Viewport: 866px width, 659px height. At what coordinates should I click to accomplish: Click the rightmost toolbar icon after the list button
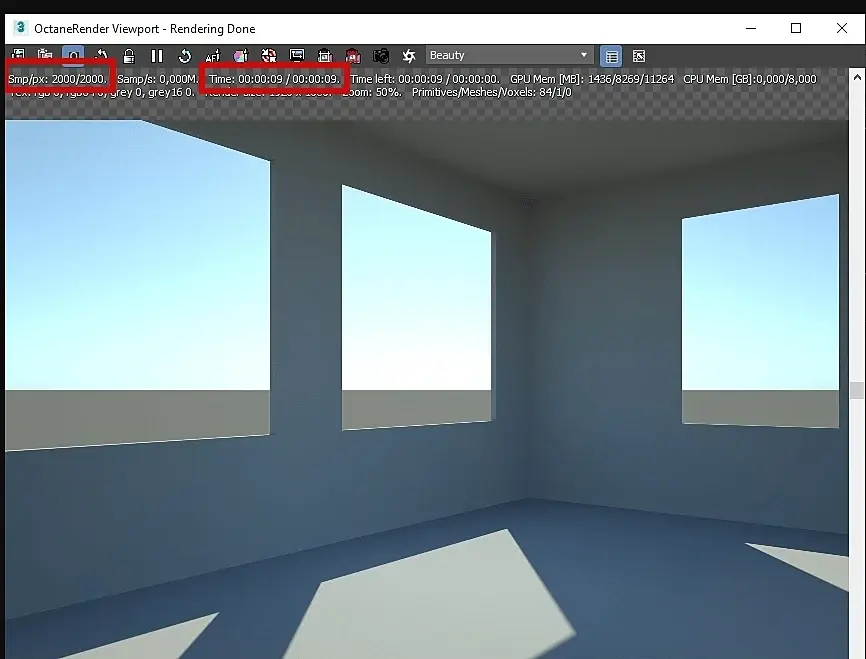tap(639, 56)
